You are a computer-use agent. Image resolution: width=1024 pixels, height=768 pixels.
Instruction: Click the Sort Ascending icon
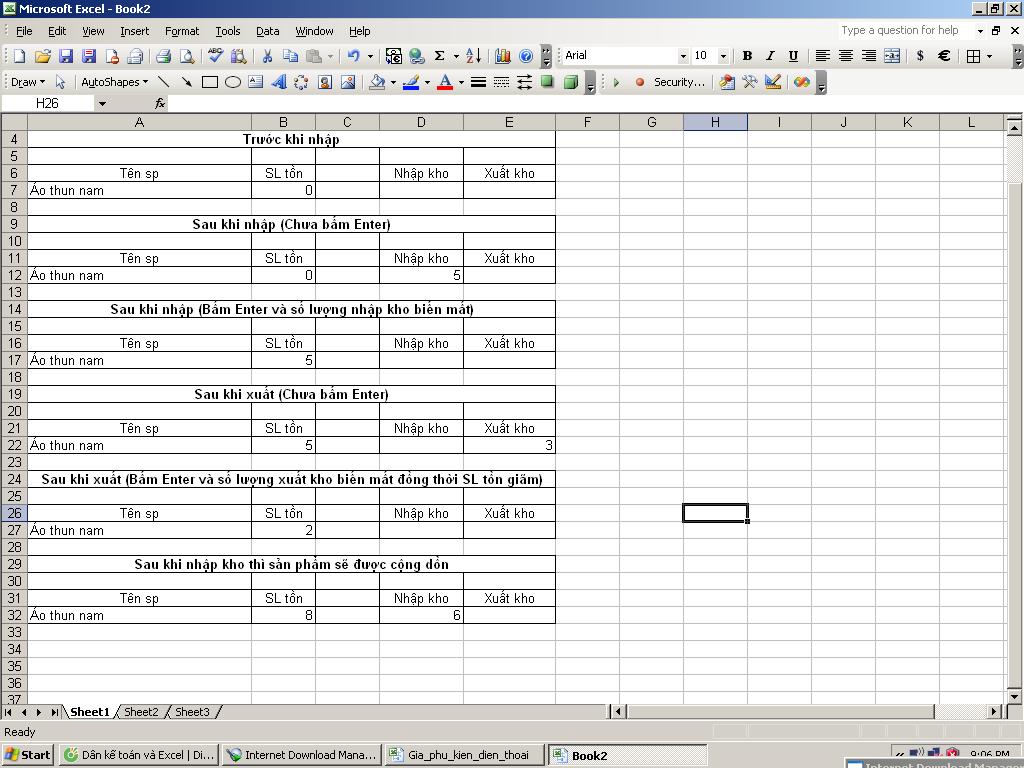pos(474,56)
